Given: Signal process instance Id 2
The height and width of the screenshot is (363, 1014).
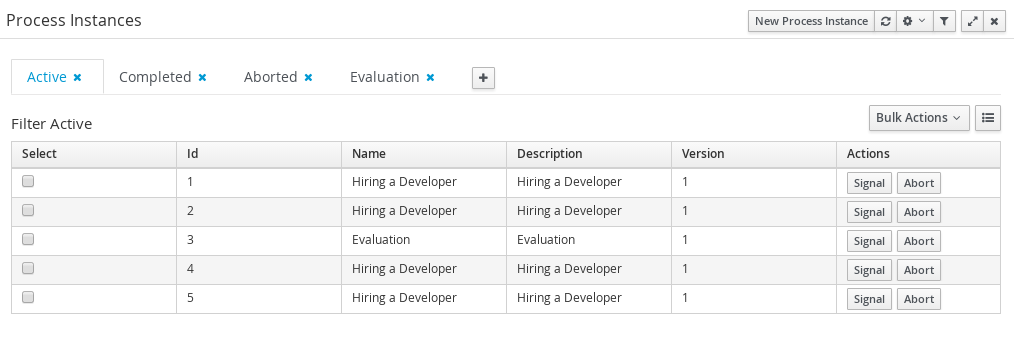Looking at the screenshot, I should click(x=869, y=212).
